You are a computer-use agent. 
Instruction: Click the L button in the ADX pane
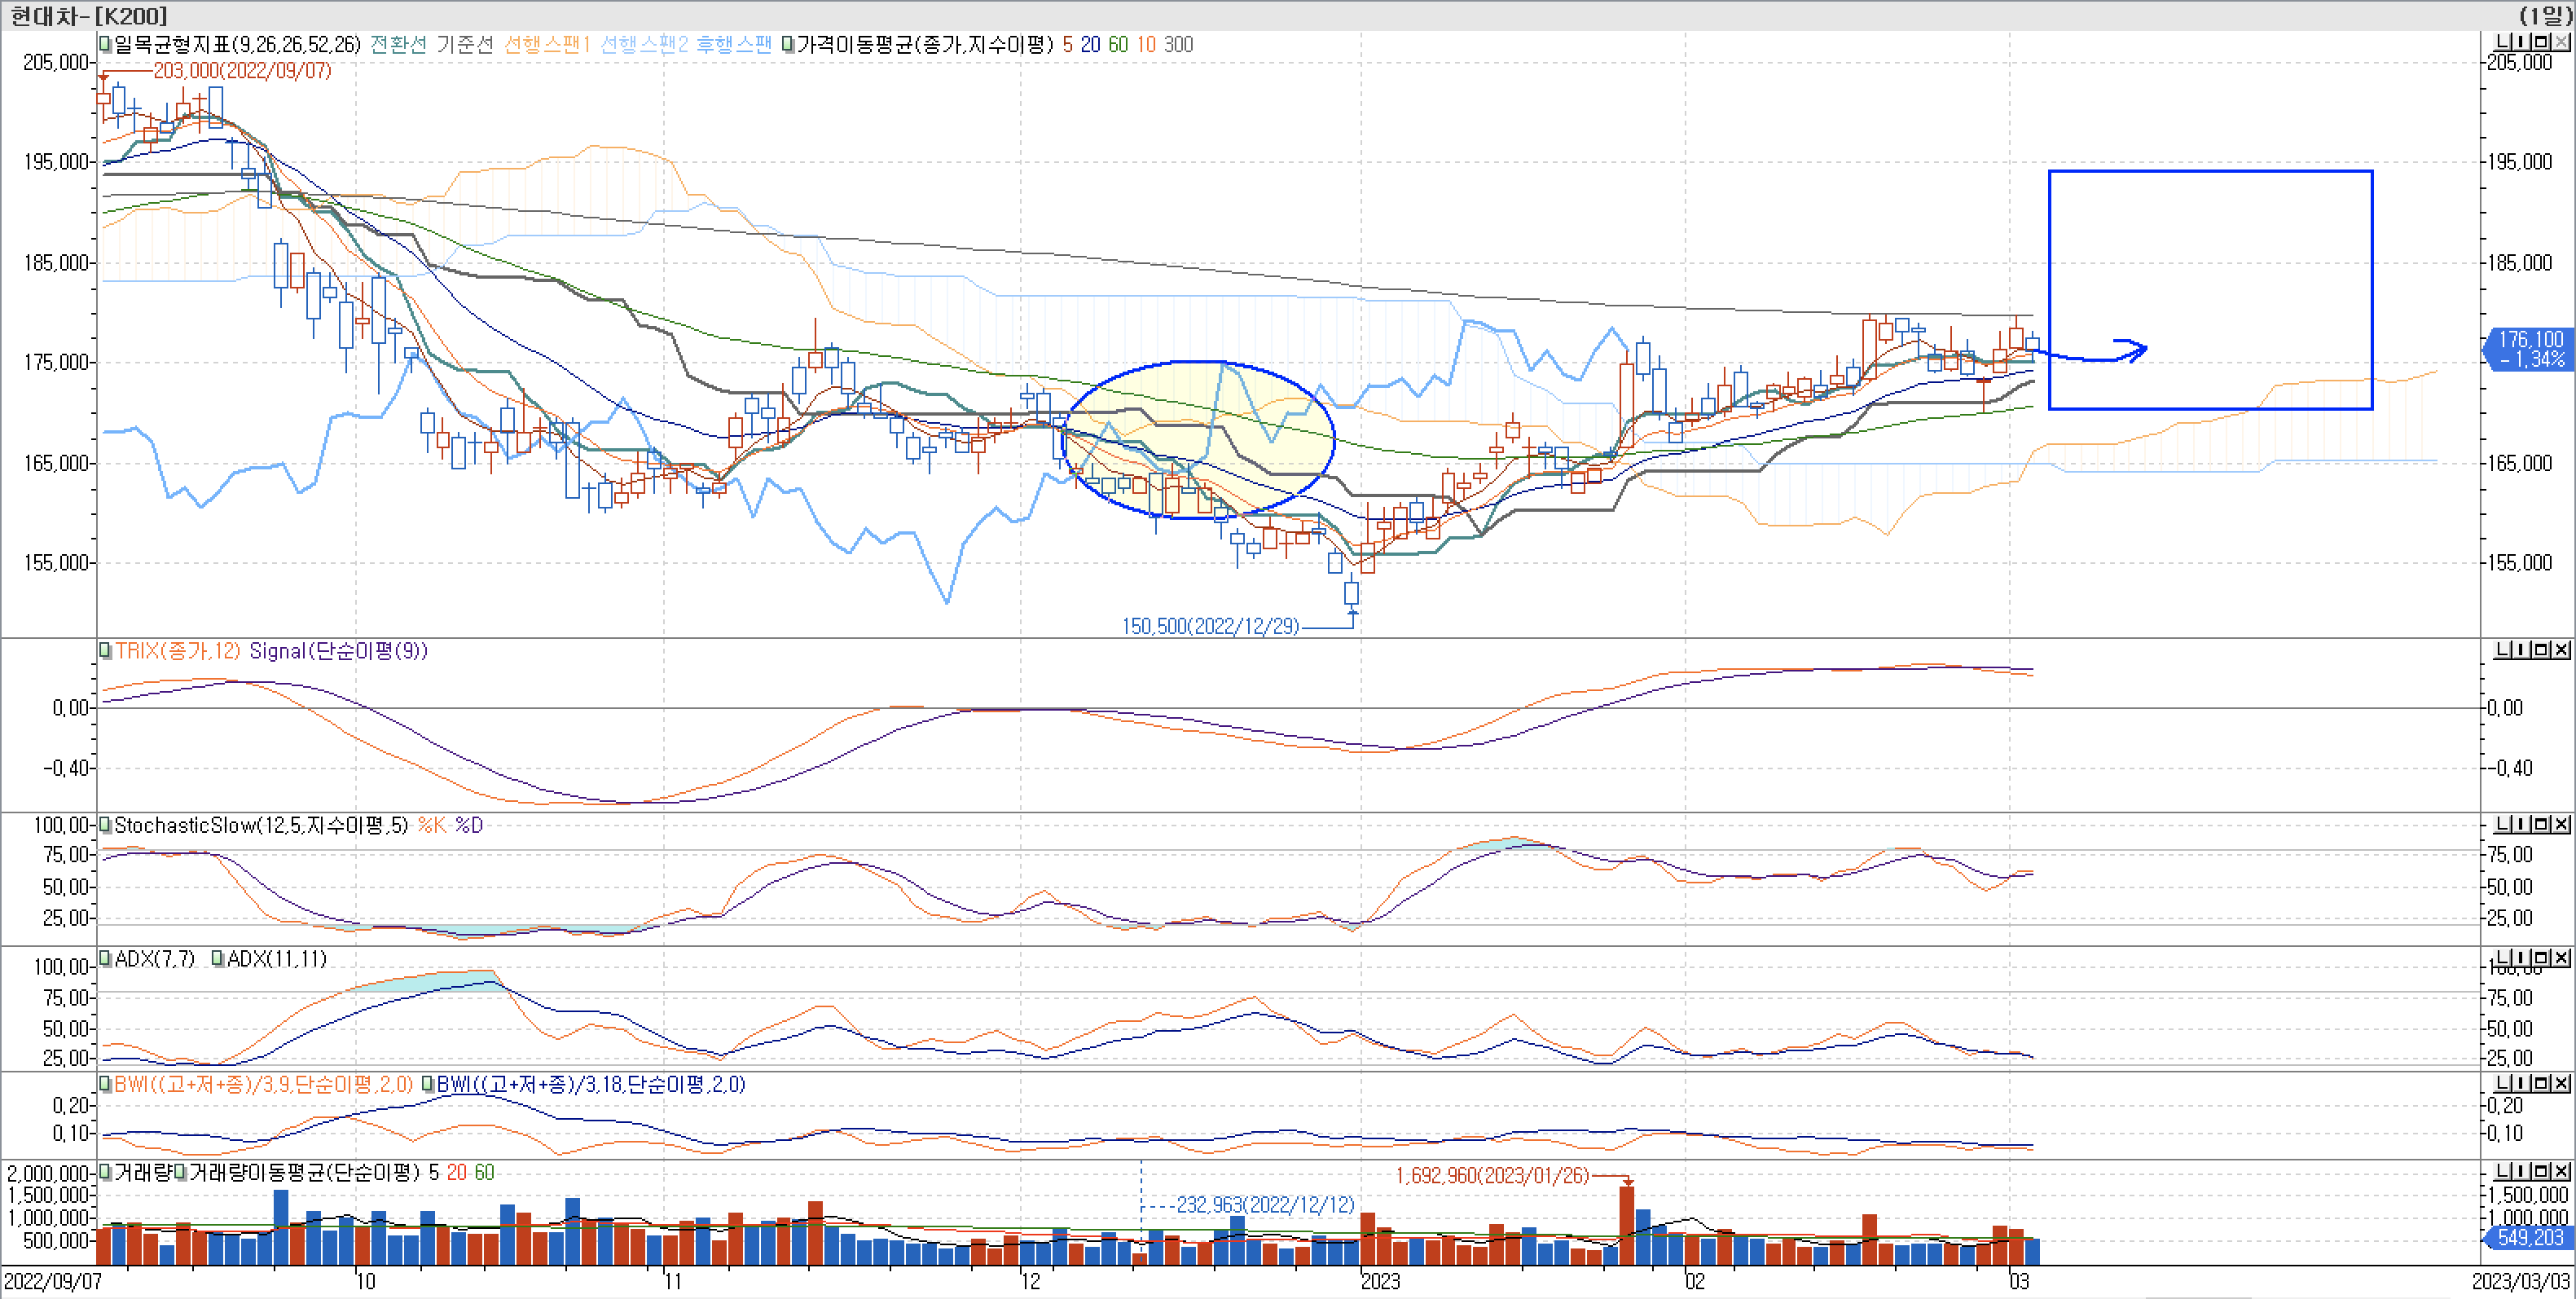click(2503, 958)
